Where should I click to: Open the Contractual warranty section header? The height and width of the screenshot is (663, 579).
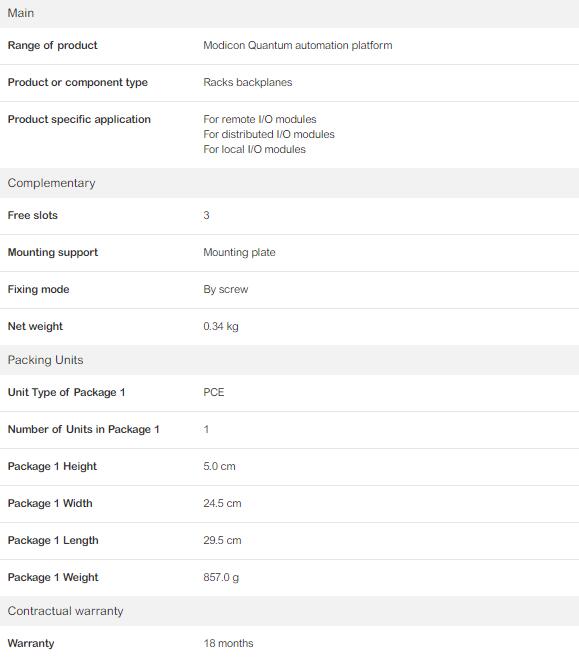coord(289,611)
